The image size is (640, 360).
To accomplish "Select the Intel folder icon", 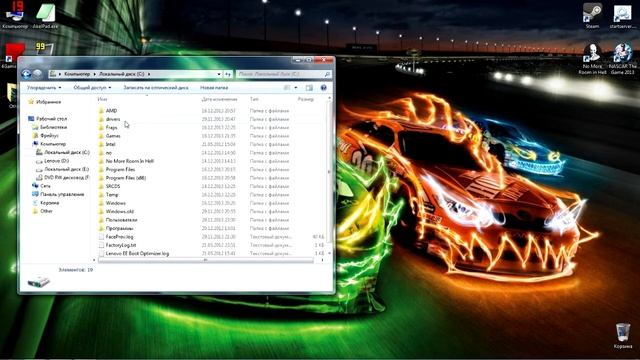I will click(101, 144).
